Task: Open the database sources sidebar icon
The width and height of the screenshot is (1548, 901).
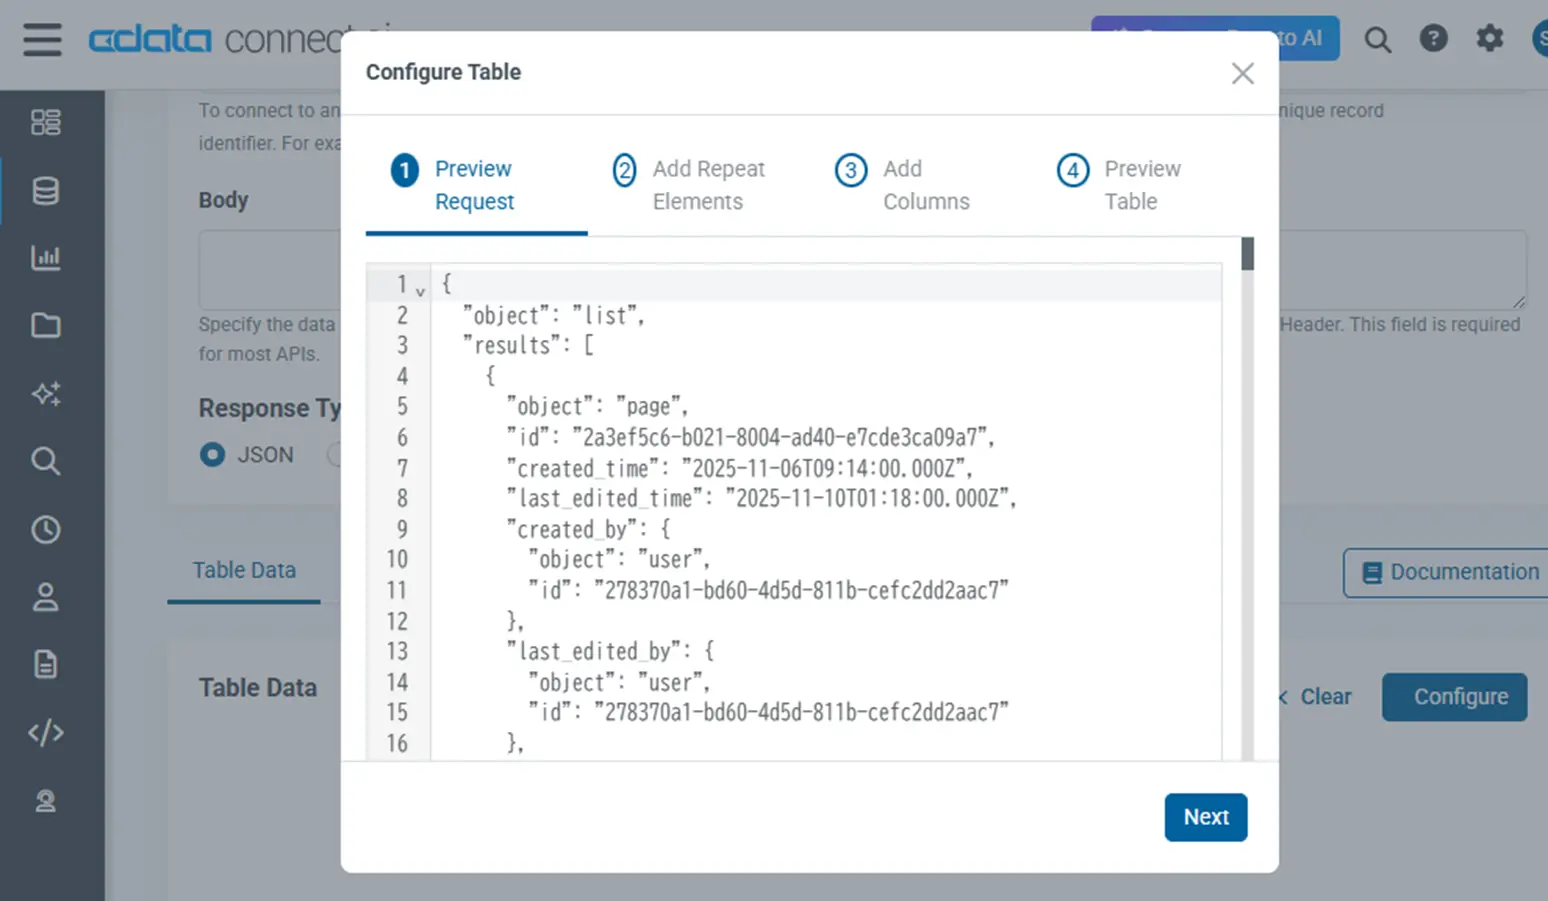Action: (46, 191)
